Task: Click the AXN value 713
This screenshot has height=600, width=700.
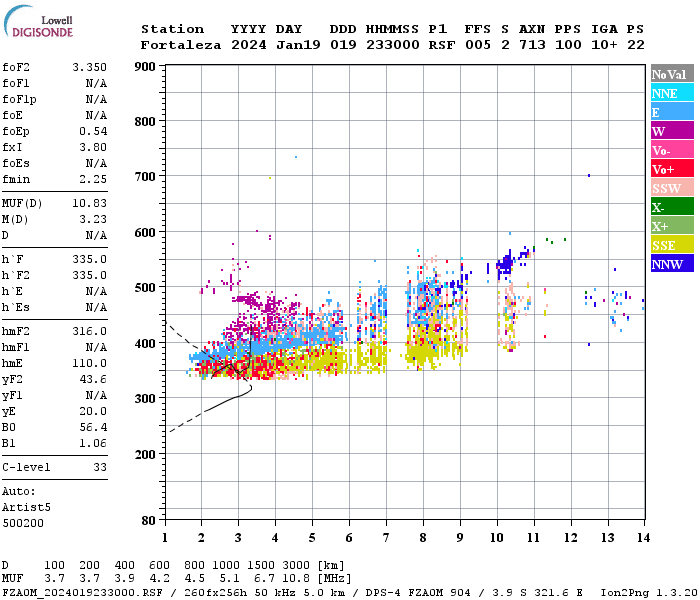Action: [x=532, y=45]
